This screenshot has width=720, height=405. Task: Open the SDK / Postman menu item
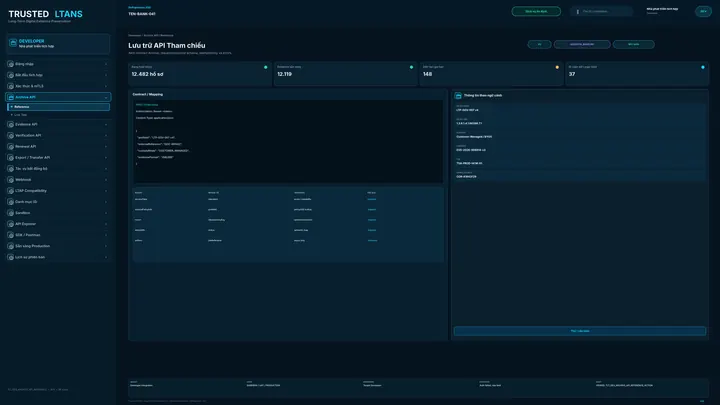point(58,235)
